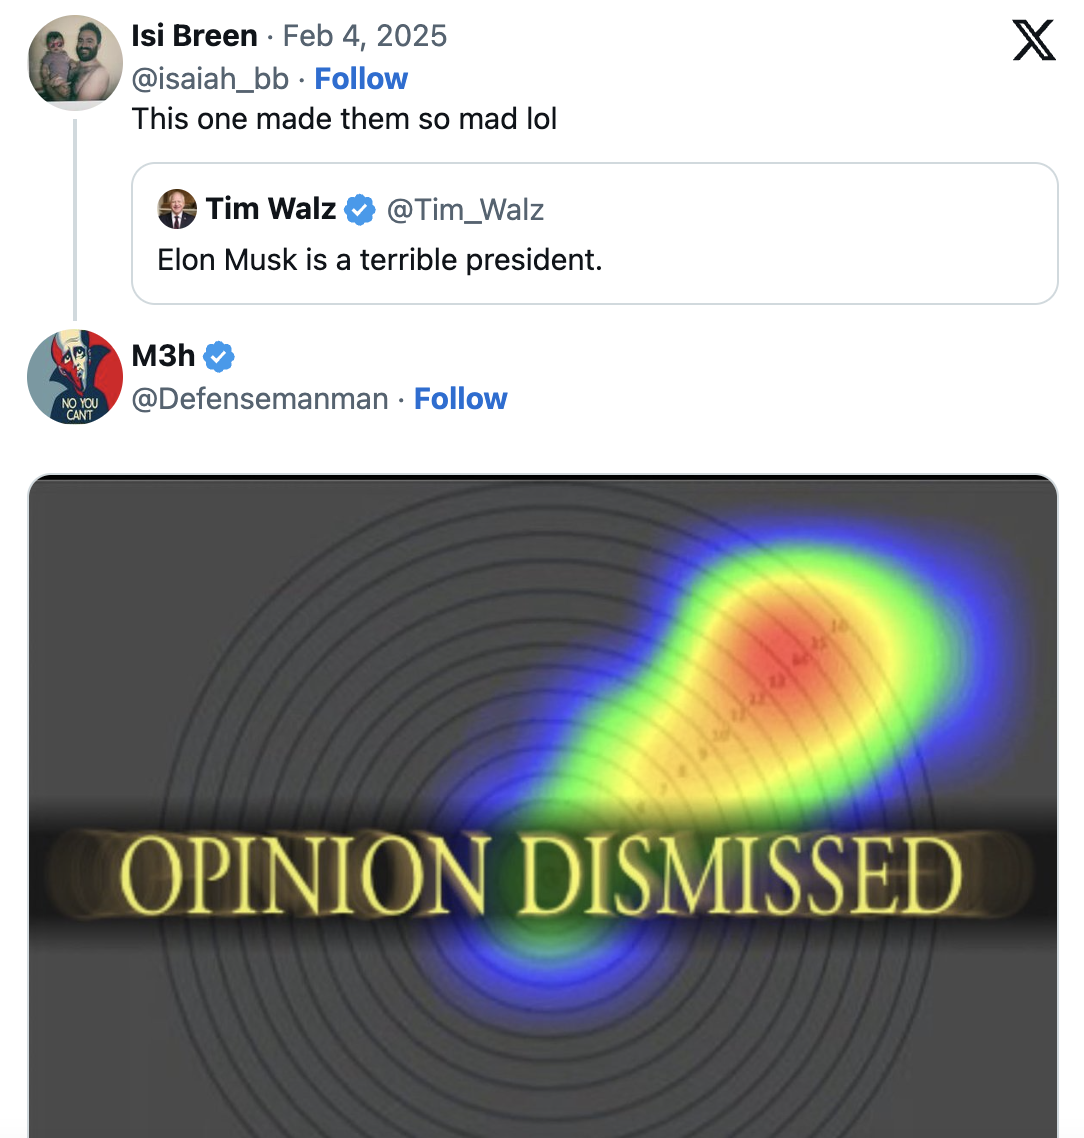
Task: Follow the @Defensemanman account
Action: (x=460, y=399)
